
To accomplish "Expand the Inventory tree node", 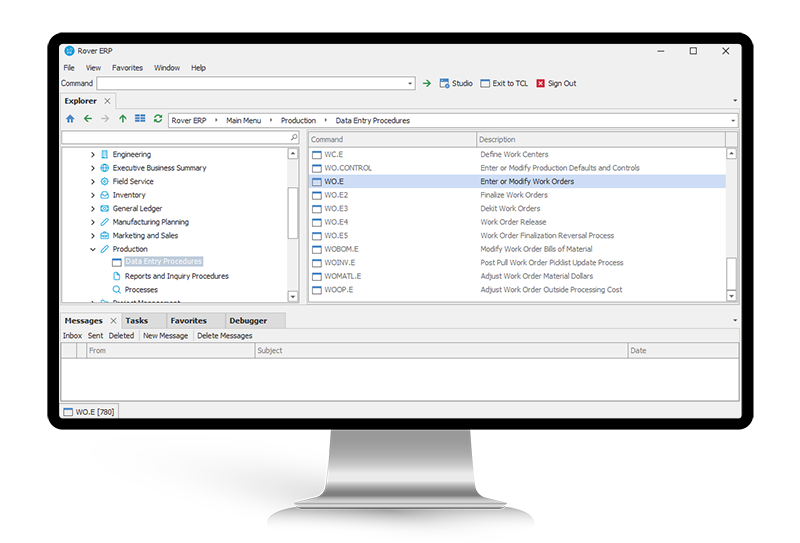I will (93, 195).
